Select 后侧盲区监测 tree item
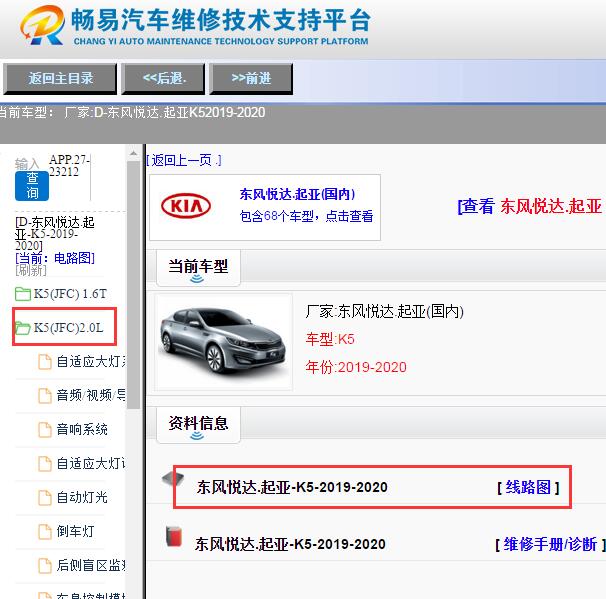The width and height of the screenshot is (606, 599). point(91,566)
